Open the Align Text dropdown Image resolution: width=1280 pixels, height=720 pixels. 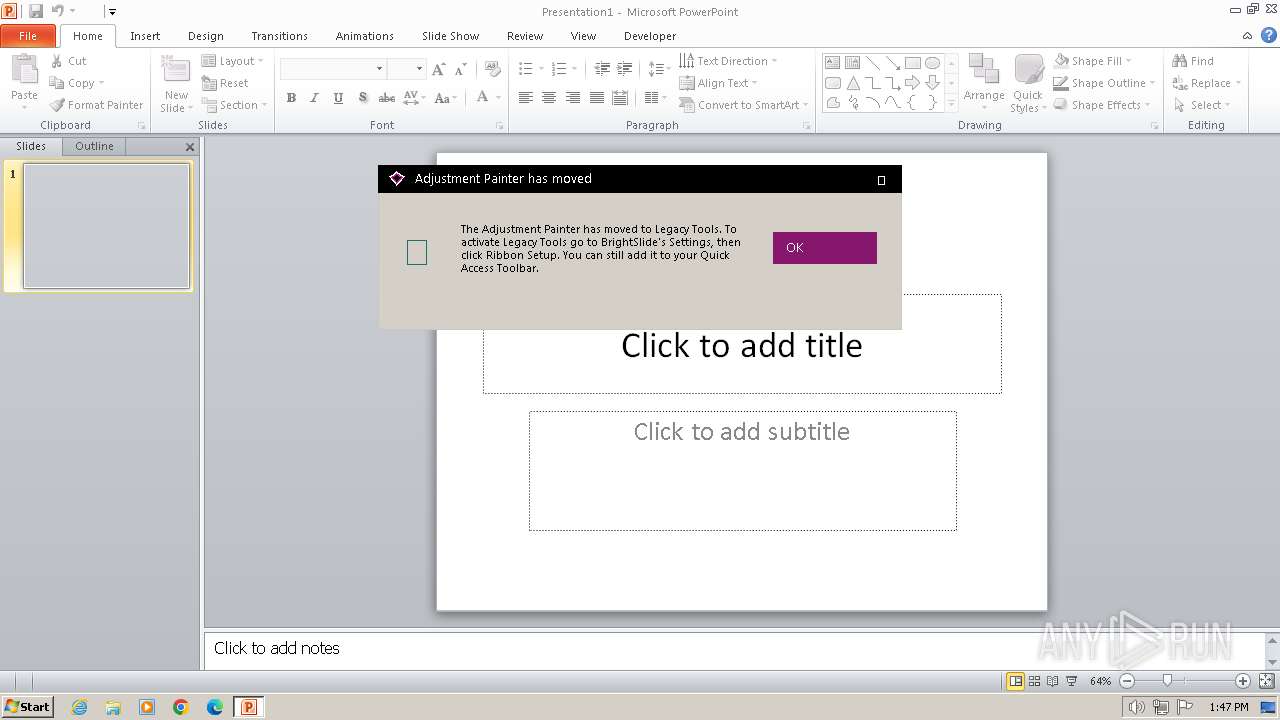[718, 83]
